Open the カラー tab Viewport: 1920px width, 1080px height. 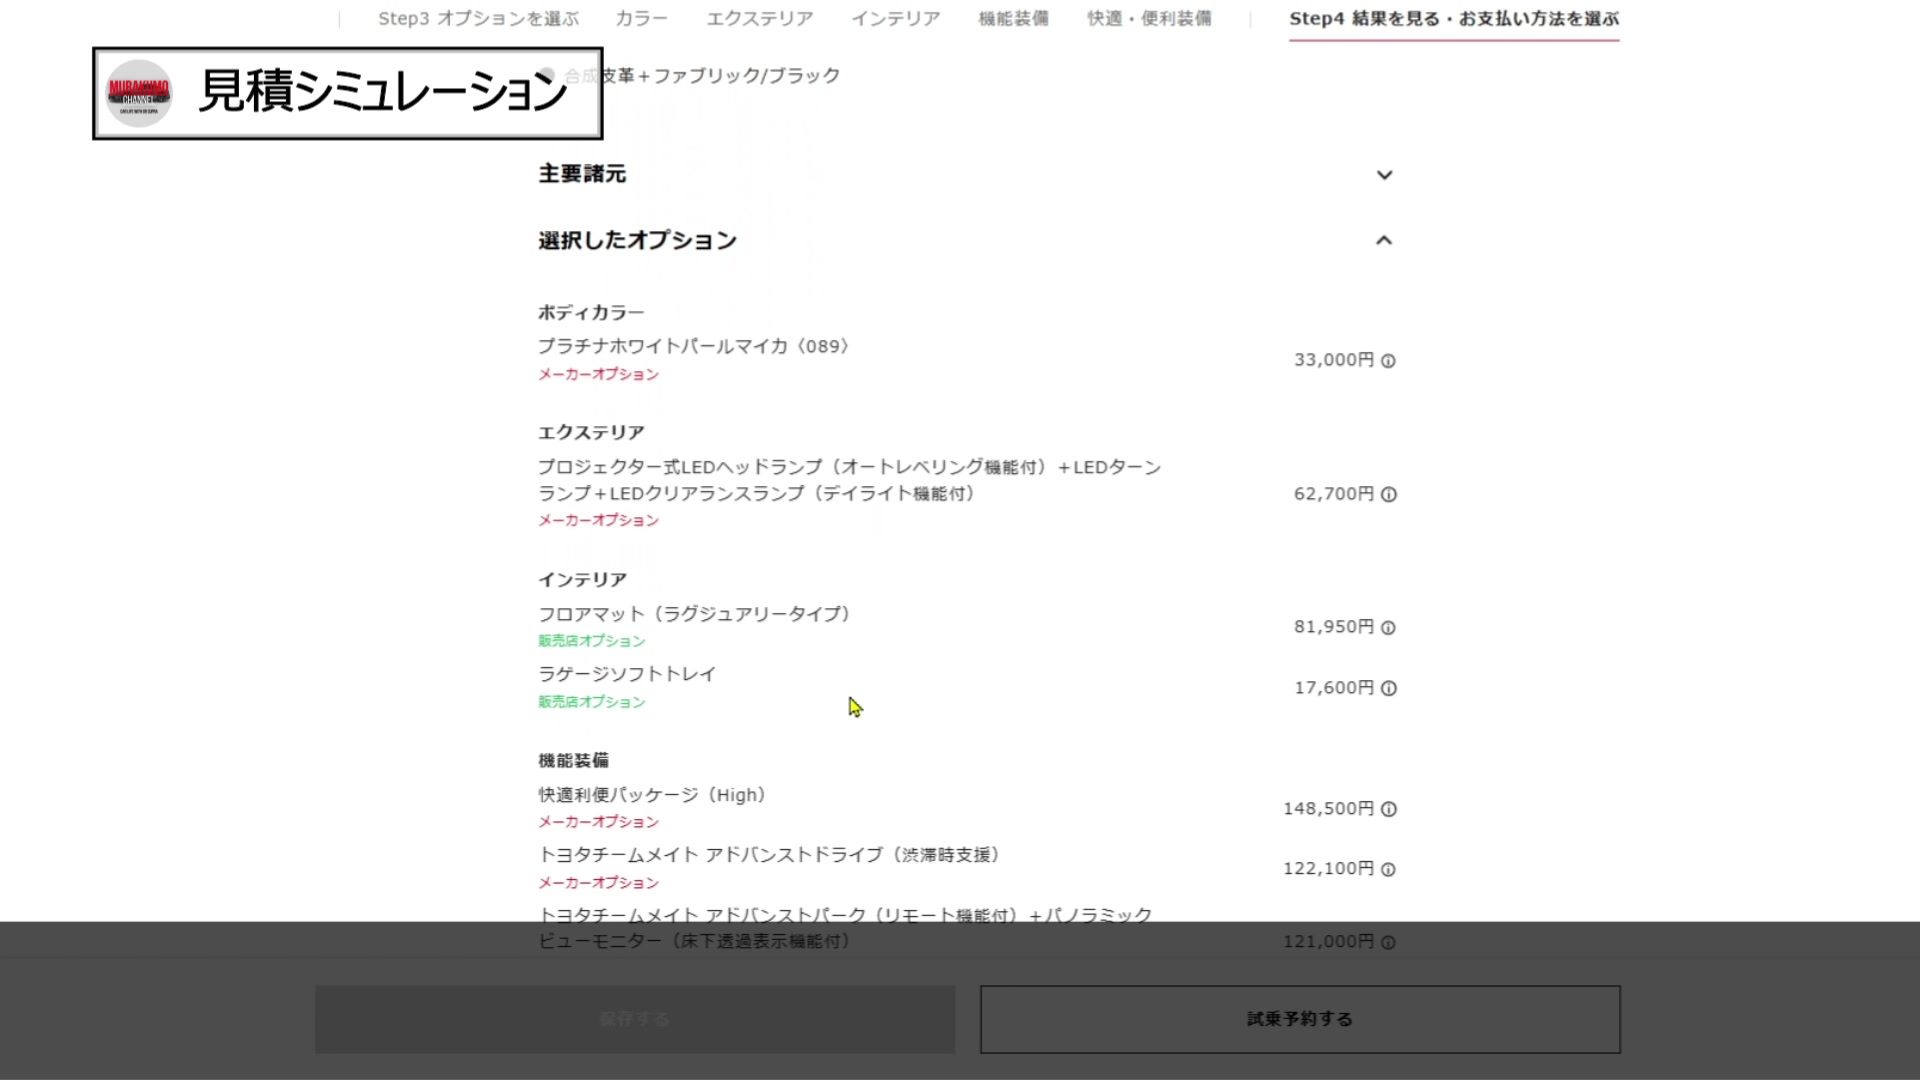click(x=641, y=19)
